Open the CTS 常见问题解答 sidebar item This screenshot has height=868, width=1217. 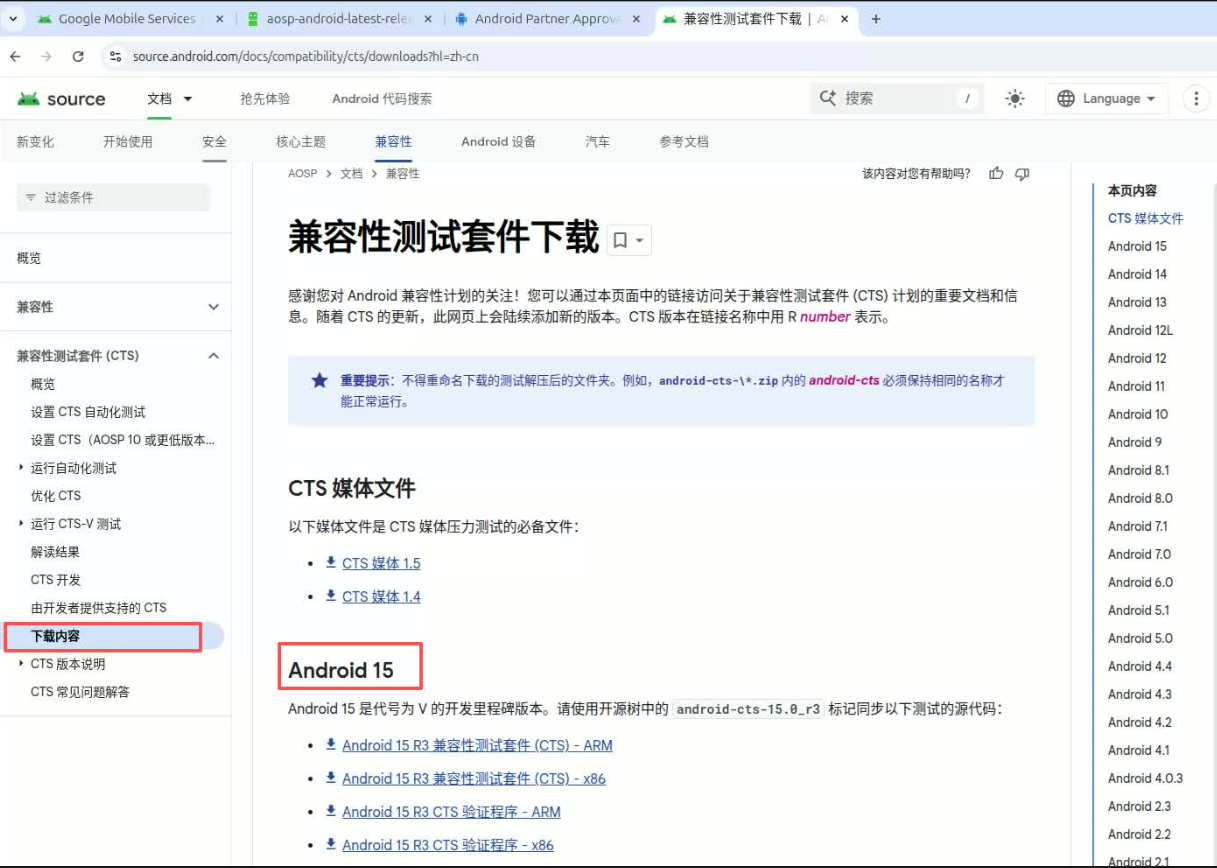tap(80, 692)
